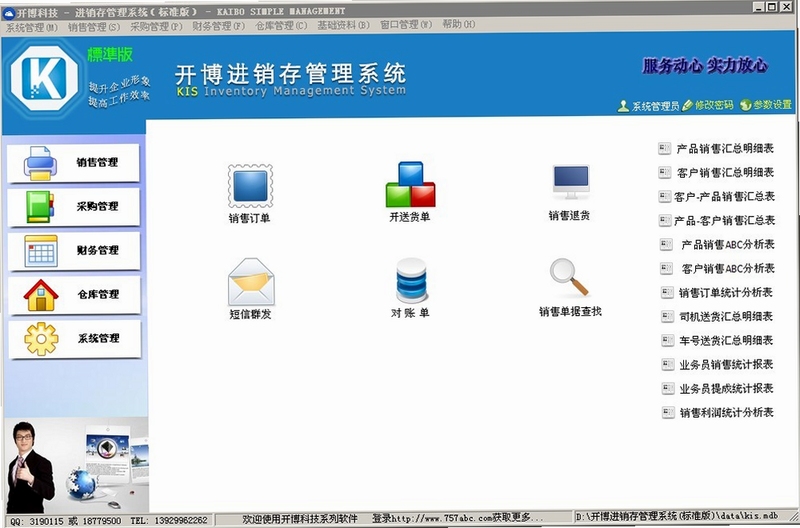
Task: Maximize the application window
Action: coord(772,6)
